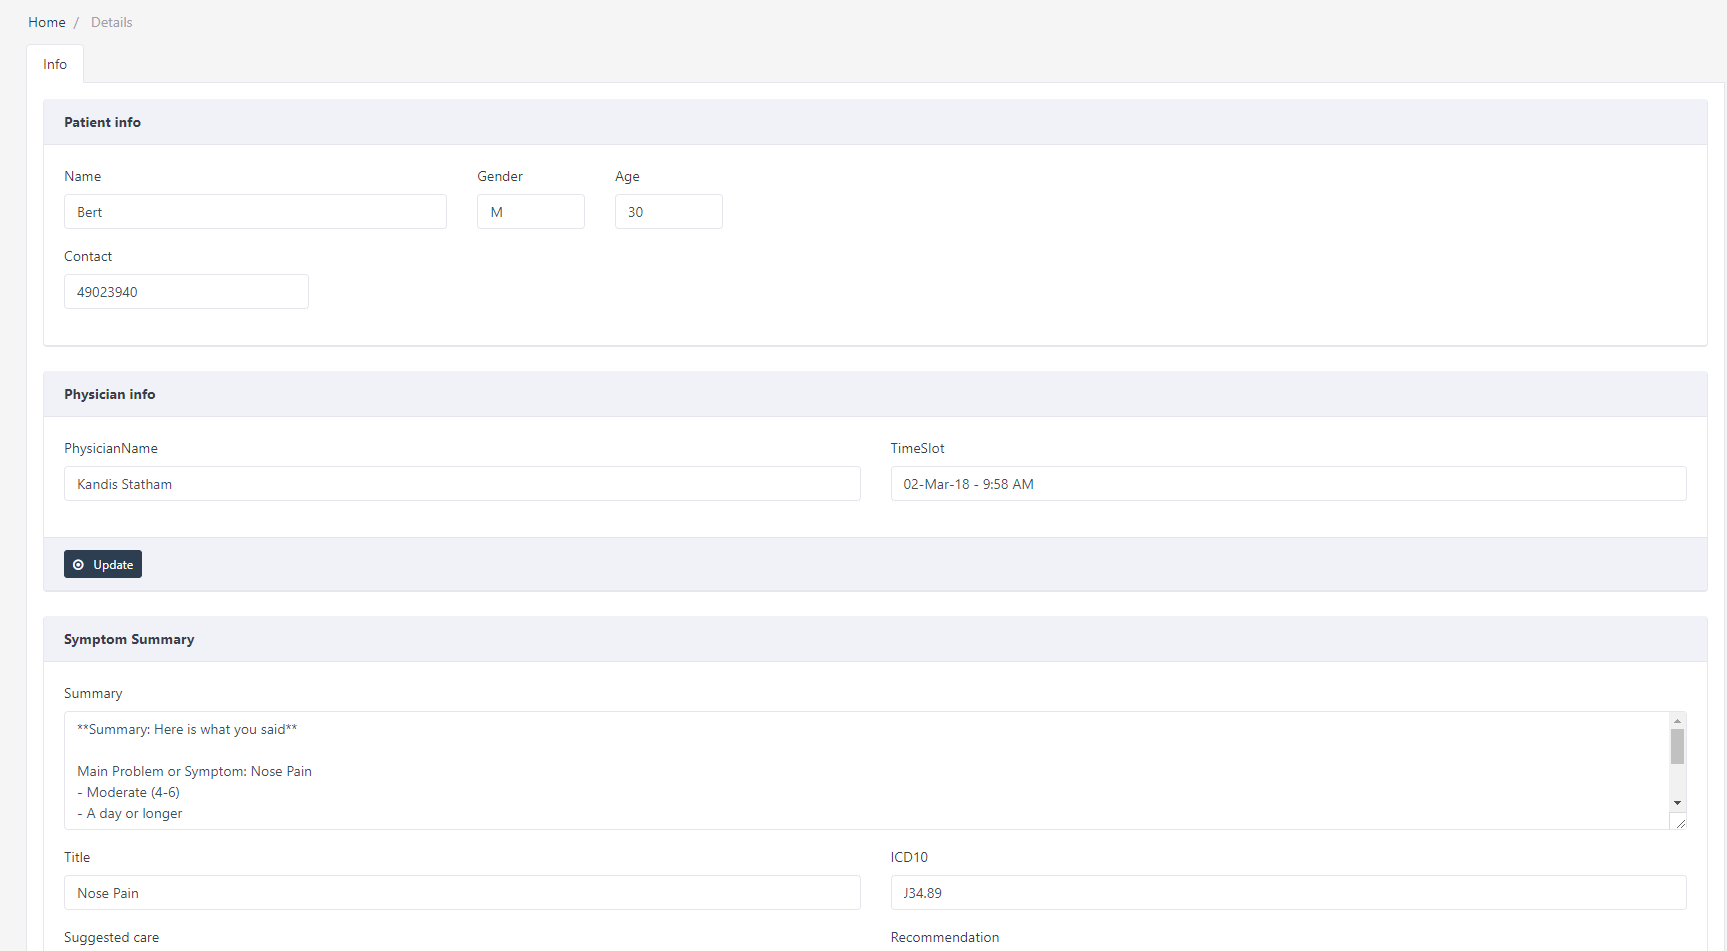
Task: Click the Title field Nose Pain
Action: [x=462, y=893]
